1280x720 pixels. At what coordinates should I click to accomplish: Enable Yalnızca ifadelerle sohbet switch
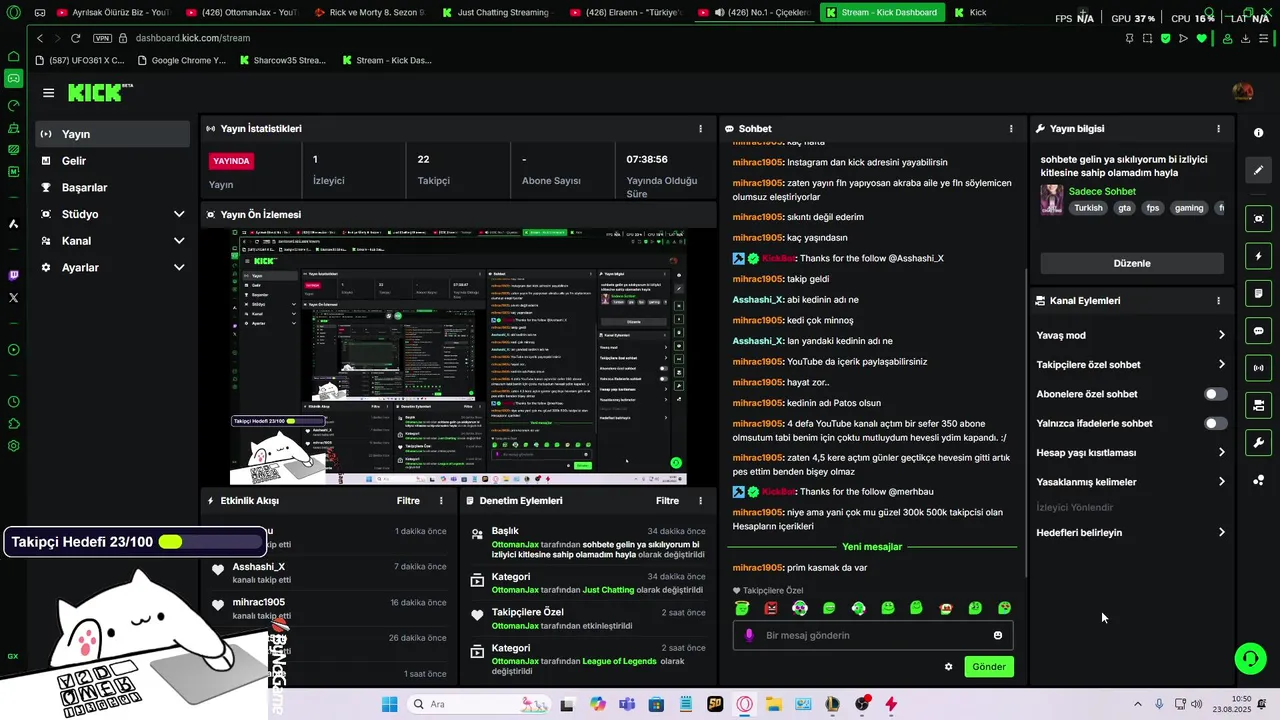point(1215,423)
